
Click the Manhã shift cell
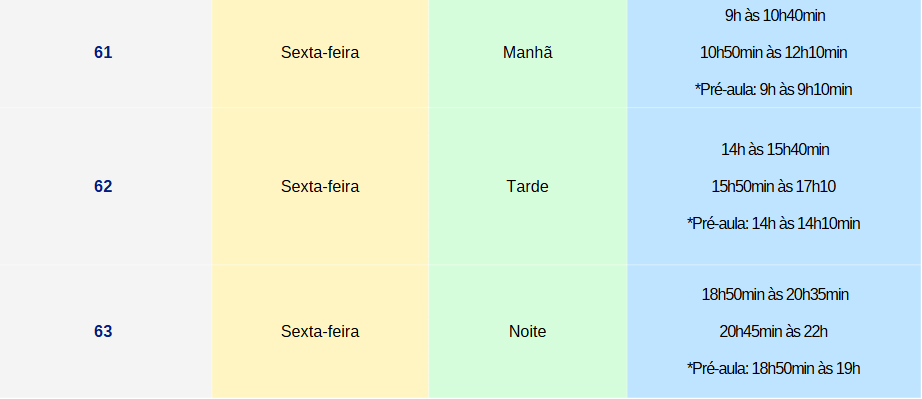coord(527,53)
